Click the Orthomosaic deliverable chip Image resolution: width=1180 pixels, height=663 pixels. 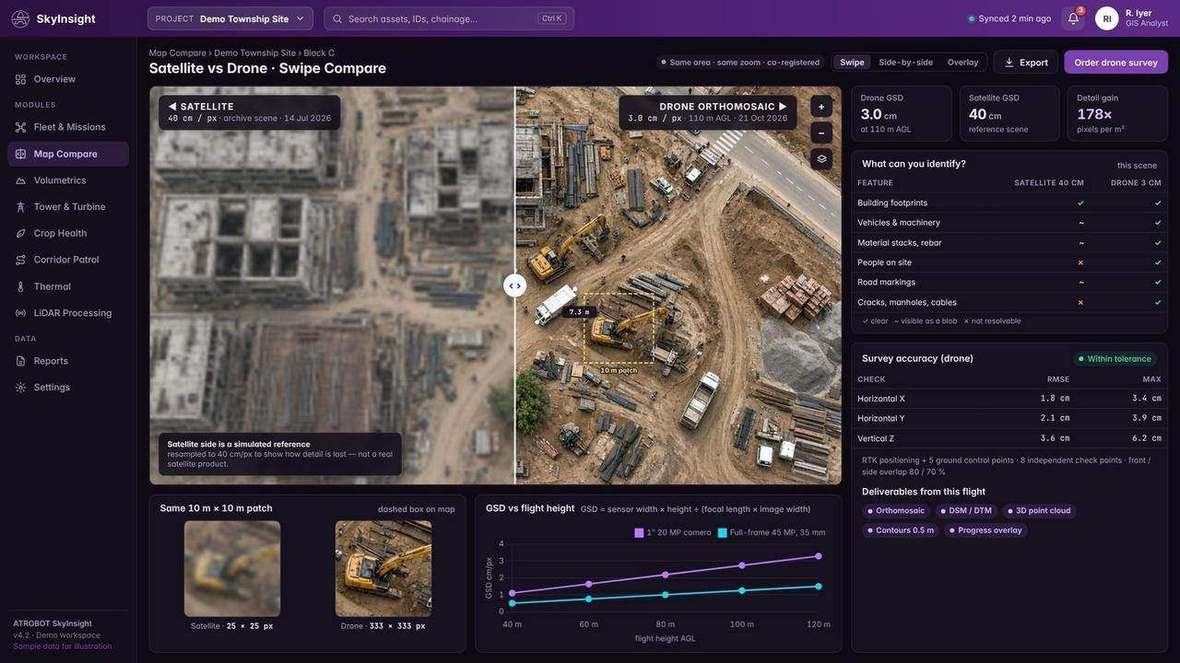coord(896,511)
